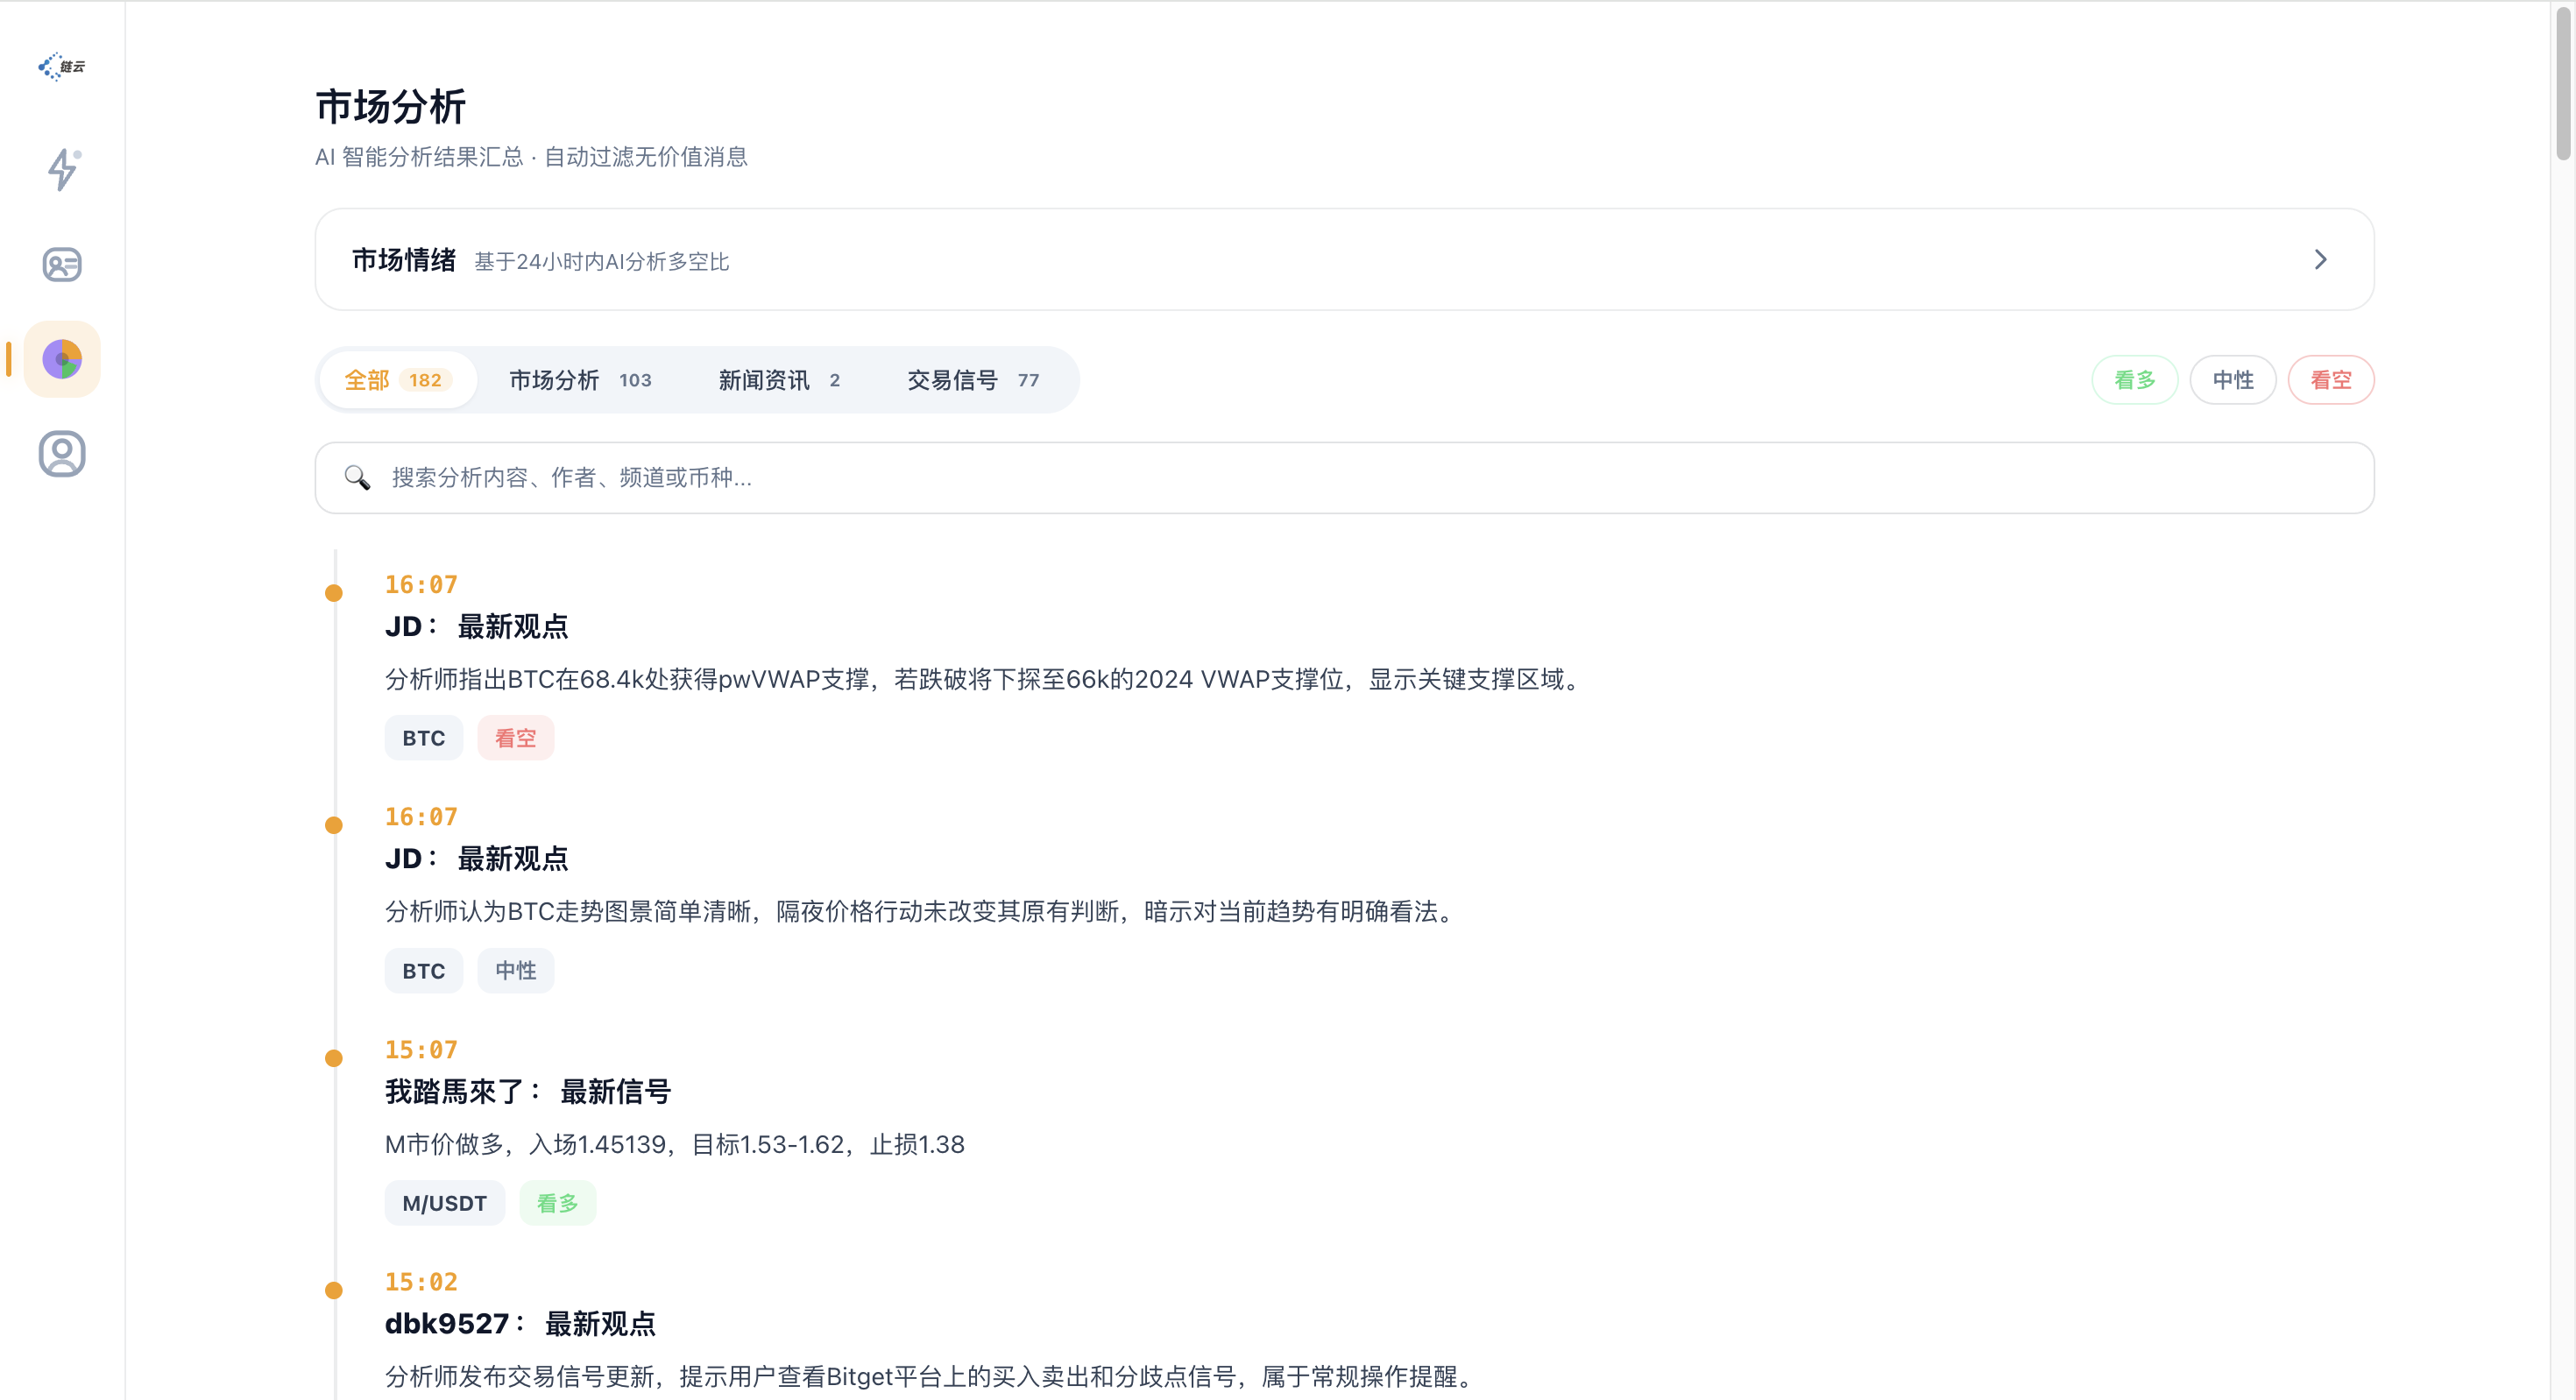Viewport: 2576px width, 1400px height.
Task: Enable the 中性 sentiment filter
Action: coord(2232,380)
